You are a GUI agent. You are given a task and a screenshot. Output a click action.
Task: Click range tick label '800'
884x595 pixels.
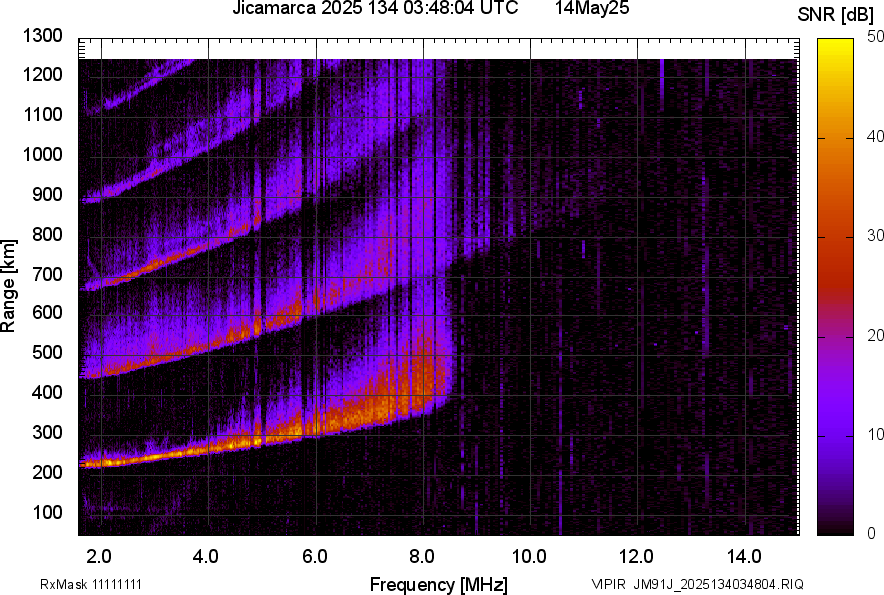(x=47, y=234)
